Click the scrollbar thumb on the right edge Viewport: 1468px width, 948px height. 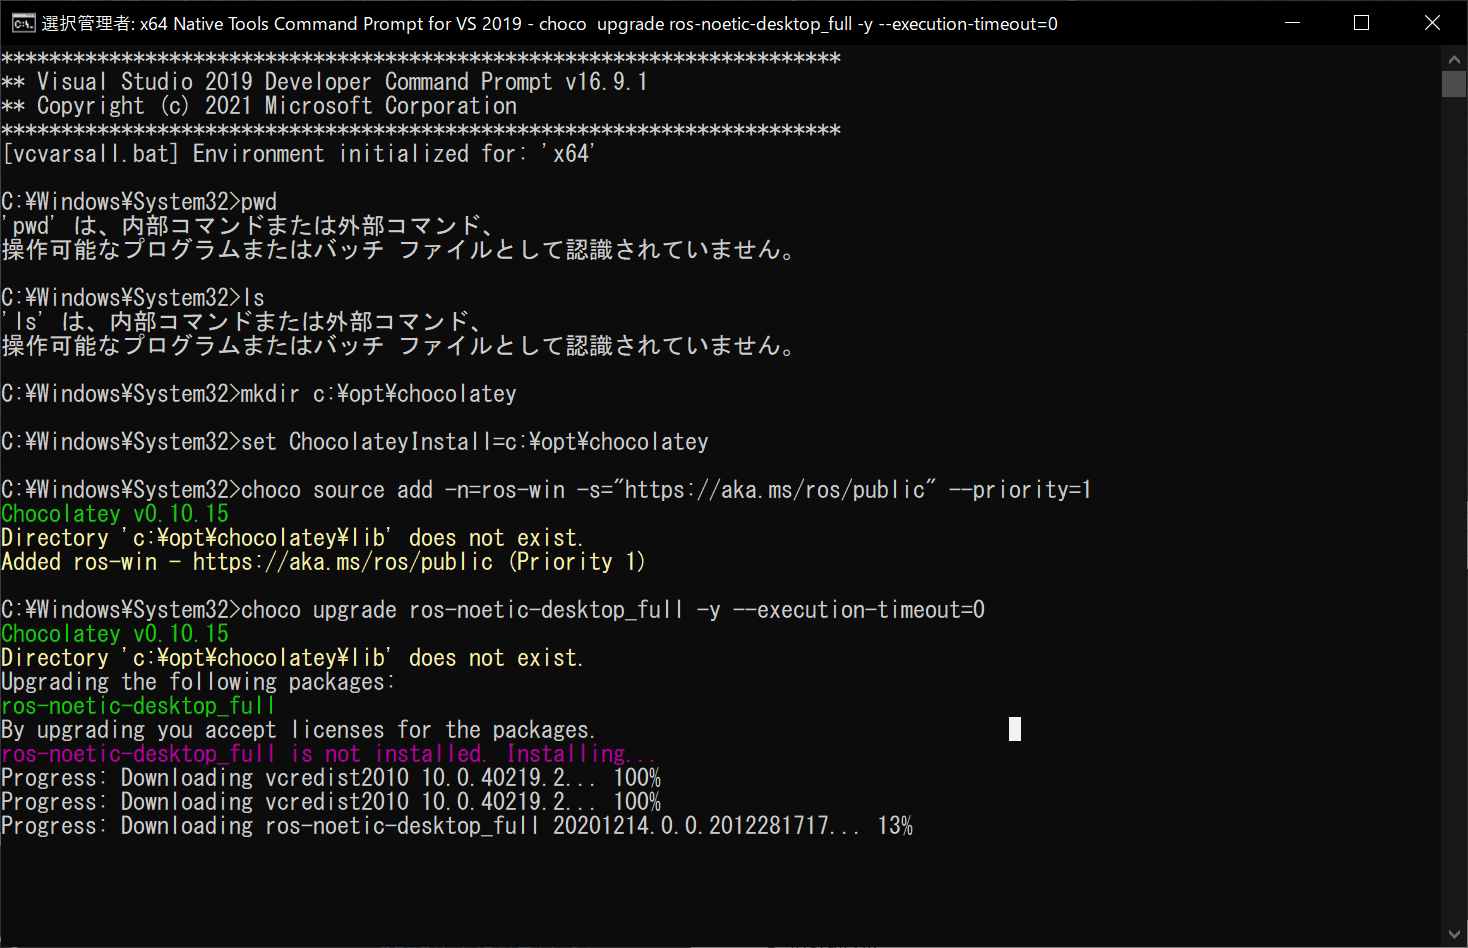(x=1454, y=84)
